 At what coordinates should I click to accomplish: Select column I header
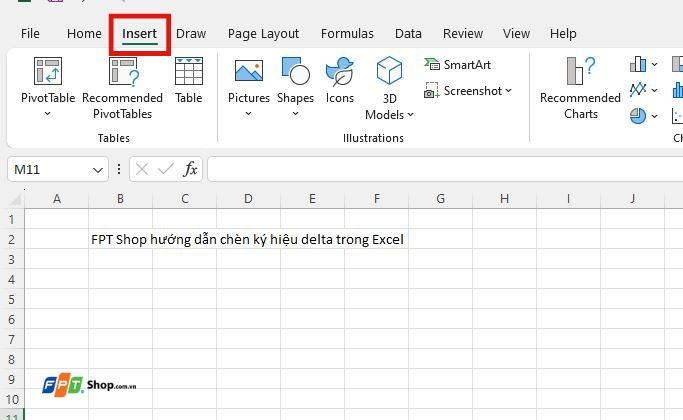click(x=568, y=199)
